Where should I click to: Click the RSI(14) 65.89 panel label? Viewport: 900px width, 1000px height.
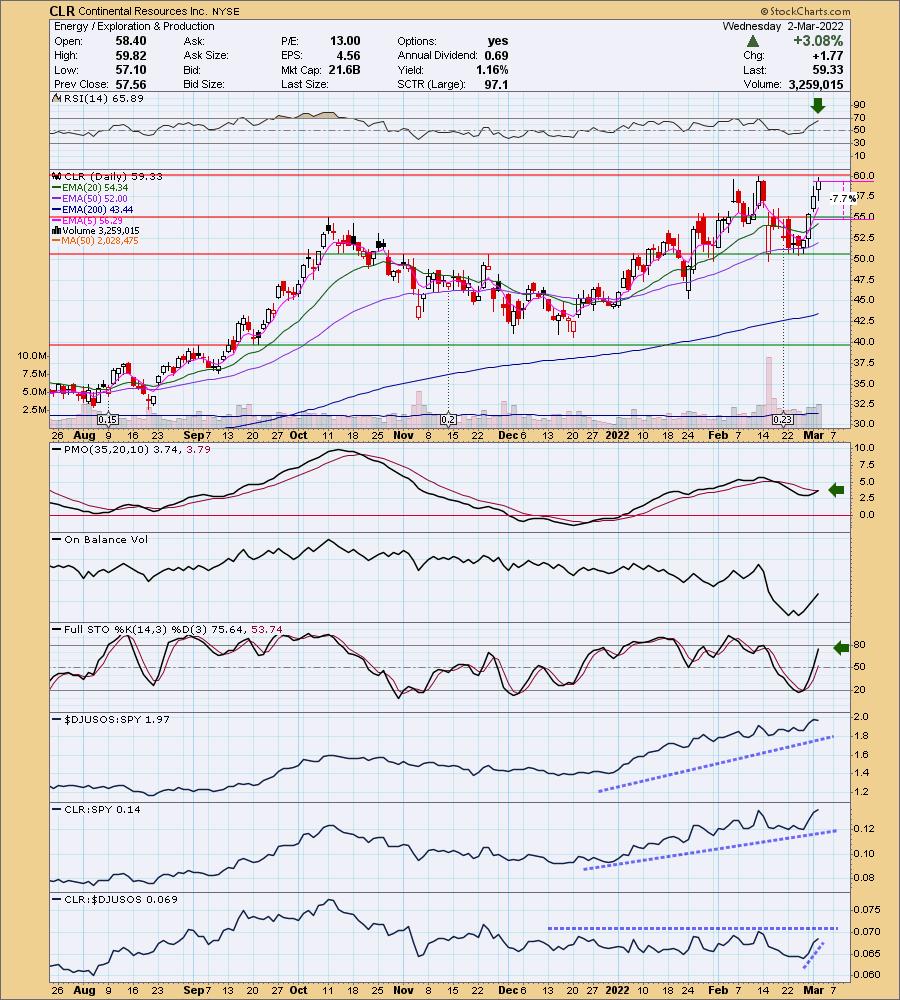coord(103,98)
